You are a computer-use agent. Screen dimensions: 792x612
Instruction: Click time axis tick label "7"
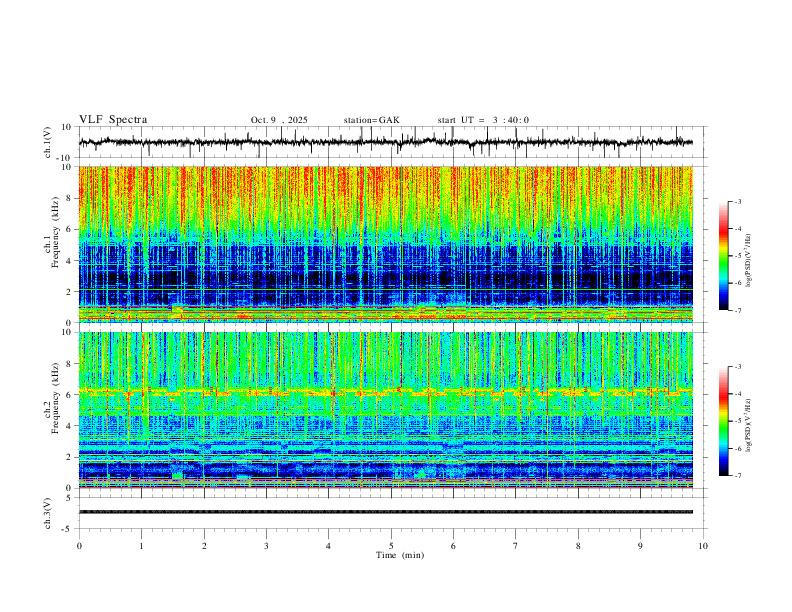516,546
